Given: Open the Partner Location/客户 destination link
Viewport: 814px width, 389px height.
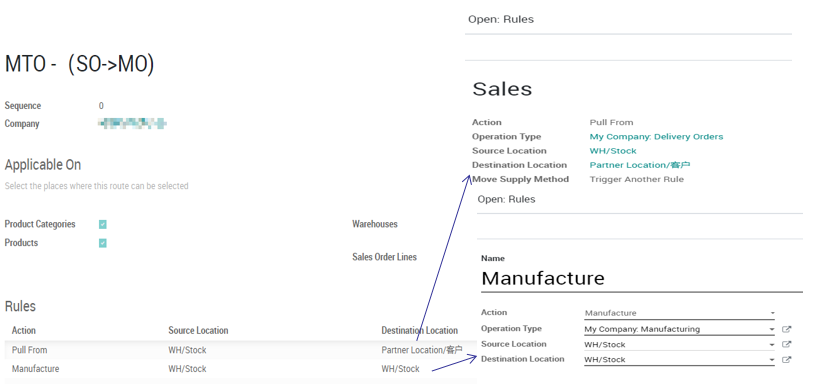Looking at the screenshot, I should [640, 165].
